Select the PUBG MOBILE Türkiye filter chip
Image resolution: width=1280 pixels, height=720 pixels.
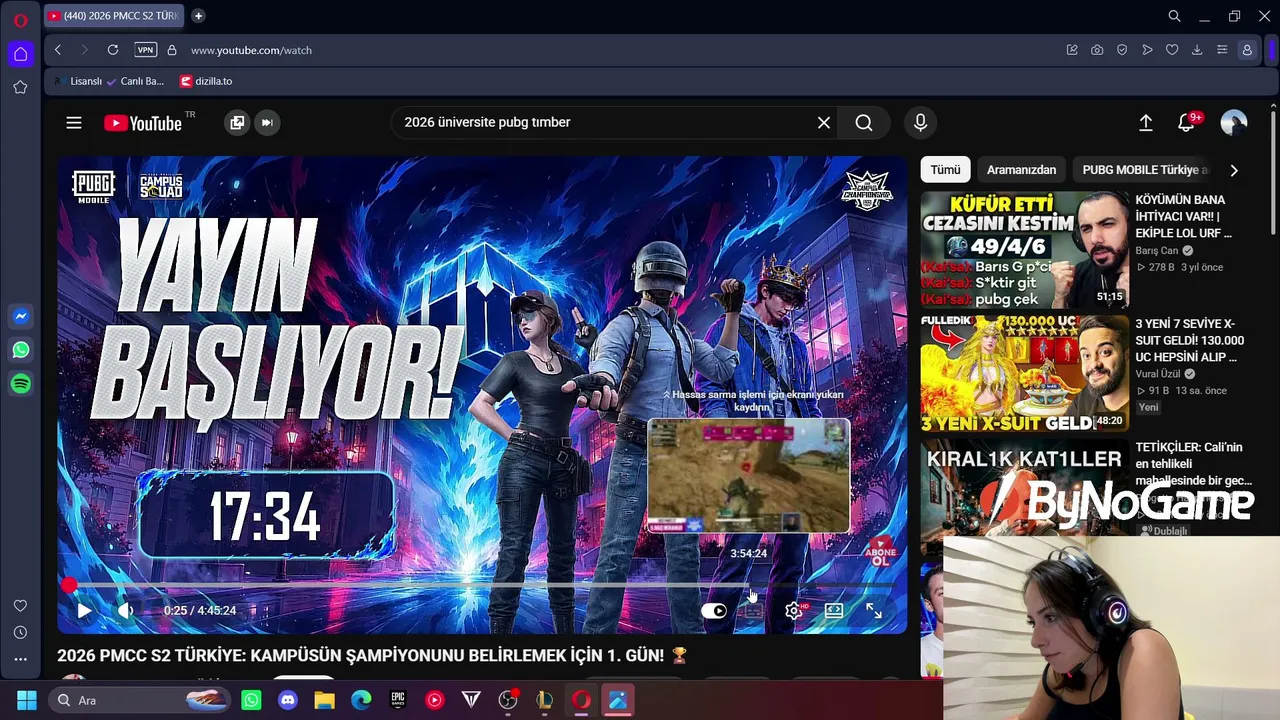1145,170
